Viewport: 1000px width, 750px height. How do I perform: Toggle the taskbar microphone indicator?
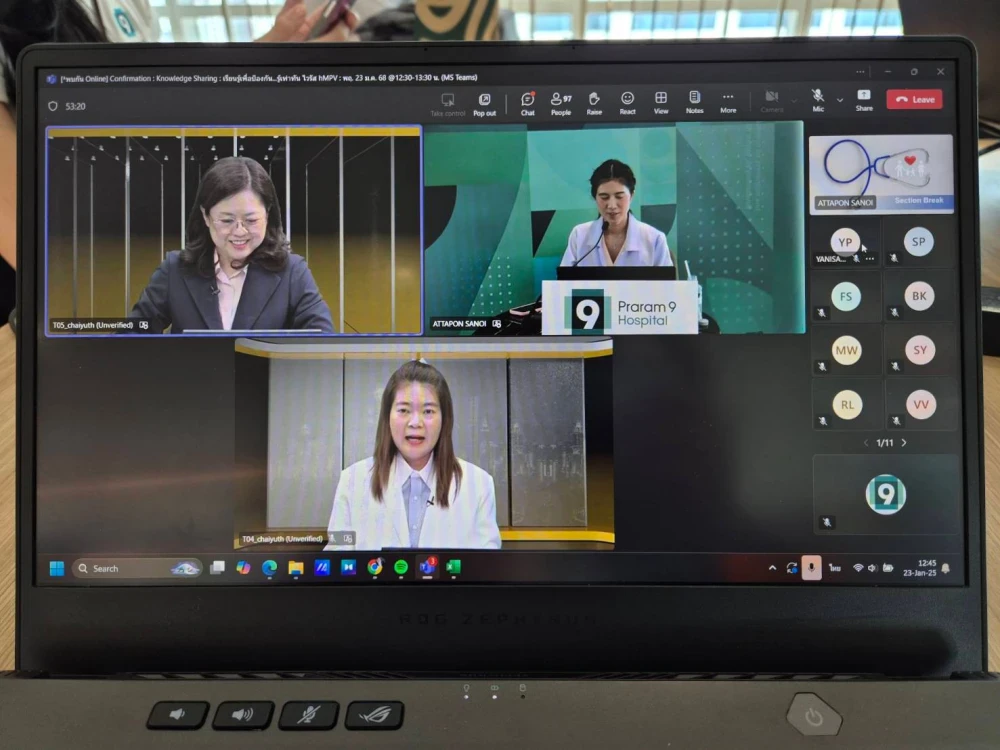click(x=811, y=568)
